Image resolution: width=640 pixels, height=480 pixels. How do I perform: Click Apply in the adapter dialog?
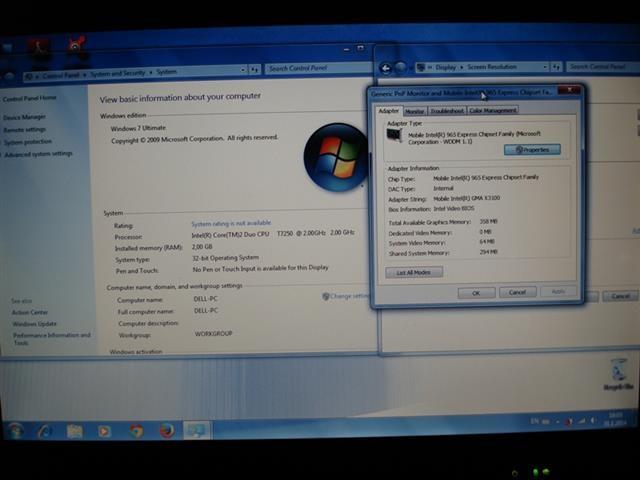[558, 291]
